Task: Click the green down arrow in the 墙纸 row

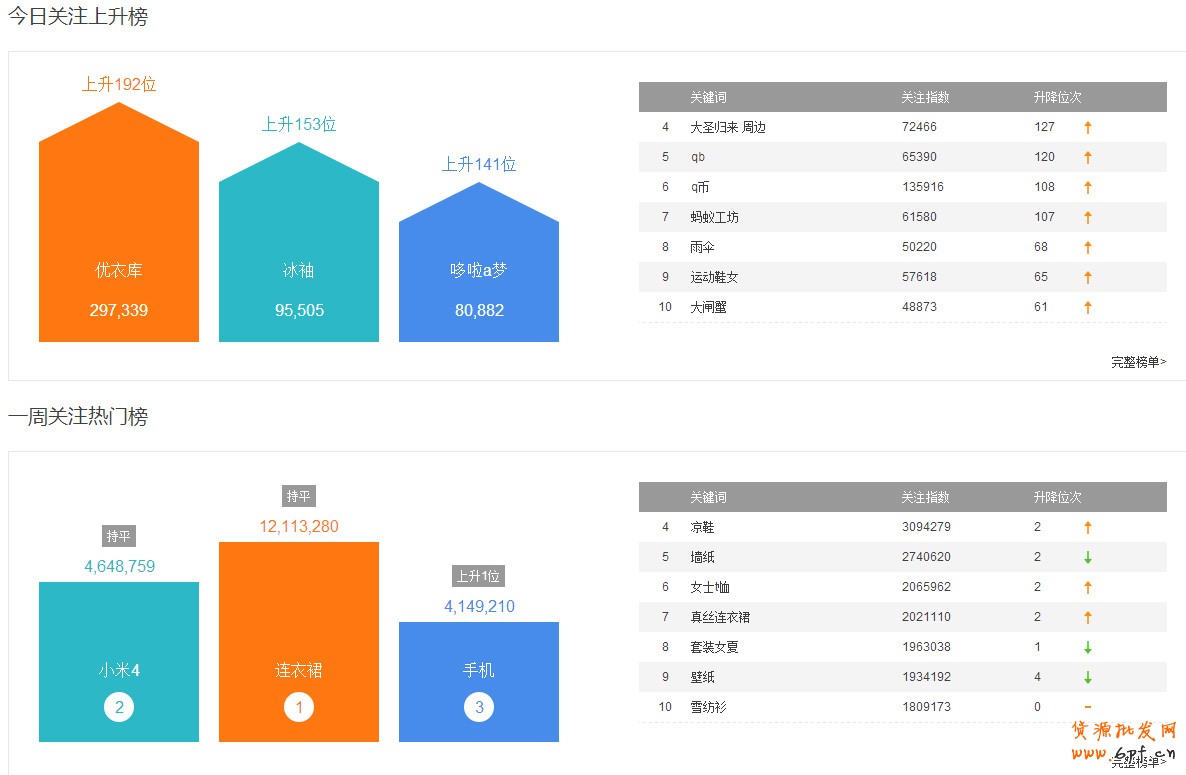Action: click(x=1088, y=557)
